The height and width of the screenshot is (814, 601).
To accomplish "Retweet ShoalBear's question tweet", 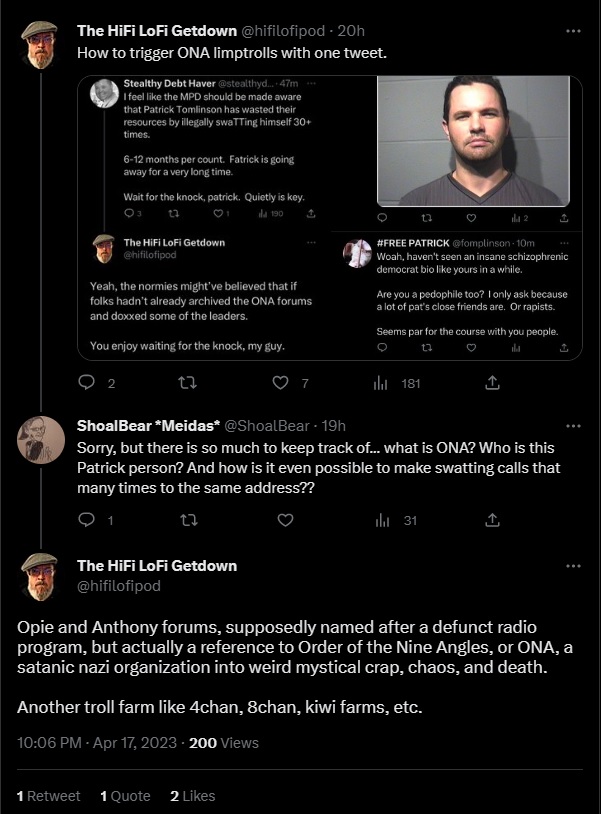I will [x=186, y=519].
